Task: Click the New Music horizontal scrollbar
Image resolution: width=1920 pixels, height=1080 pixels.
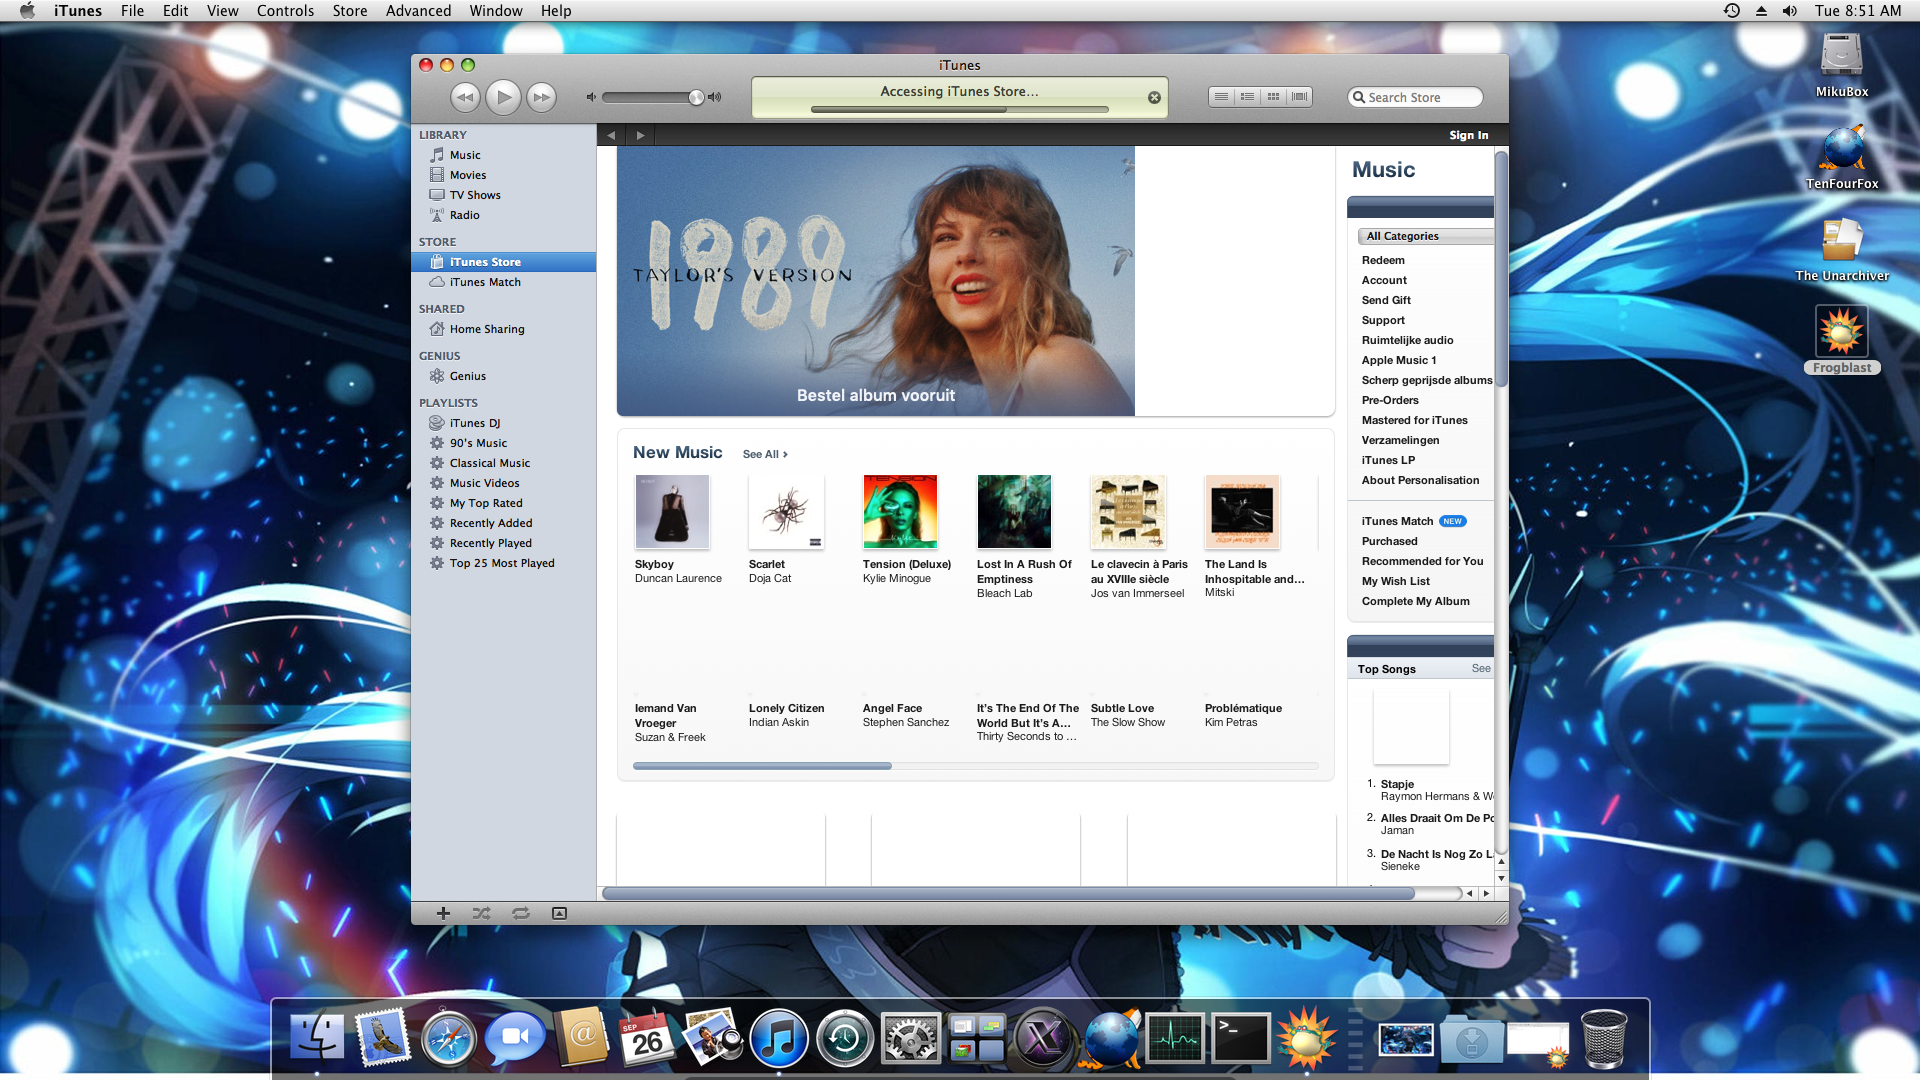Action: pyautogui.click(x=762, y=766)
